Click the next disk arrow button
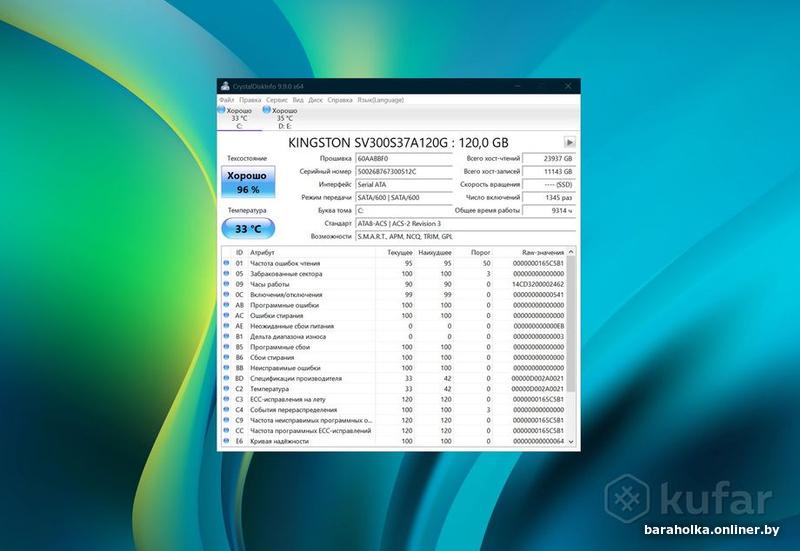Image resolution: width=800 pixels, height=551 pixels. coord(570,142)
